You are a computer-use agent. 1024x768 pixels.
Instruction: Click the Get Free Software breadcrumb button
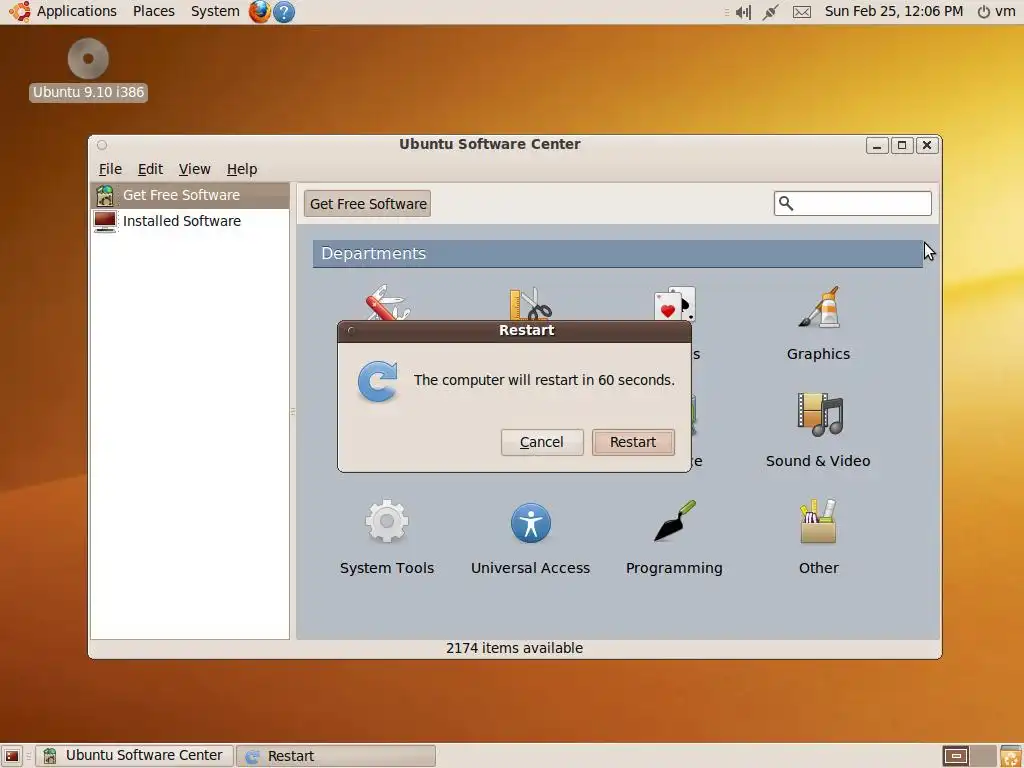(x=367, y=204)
